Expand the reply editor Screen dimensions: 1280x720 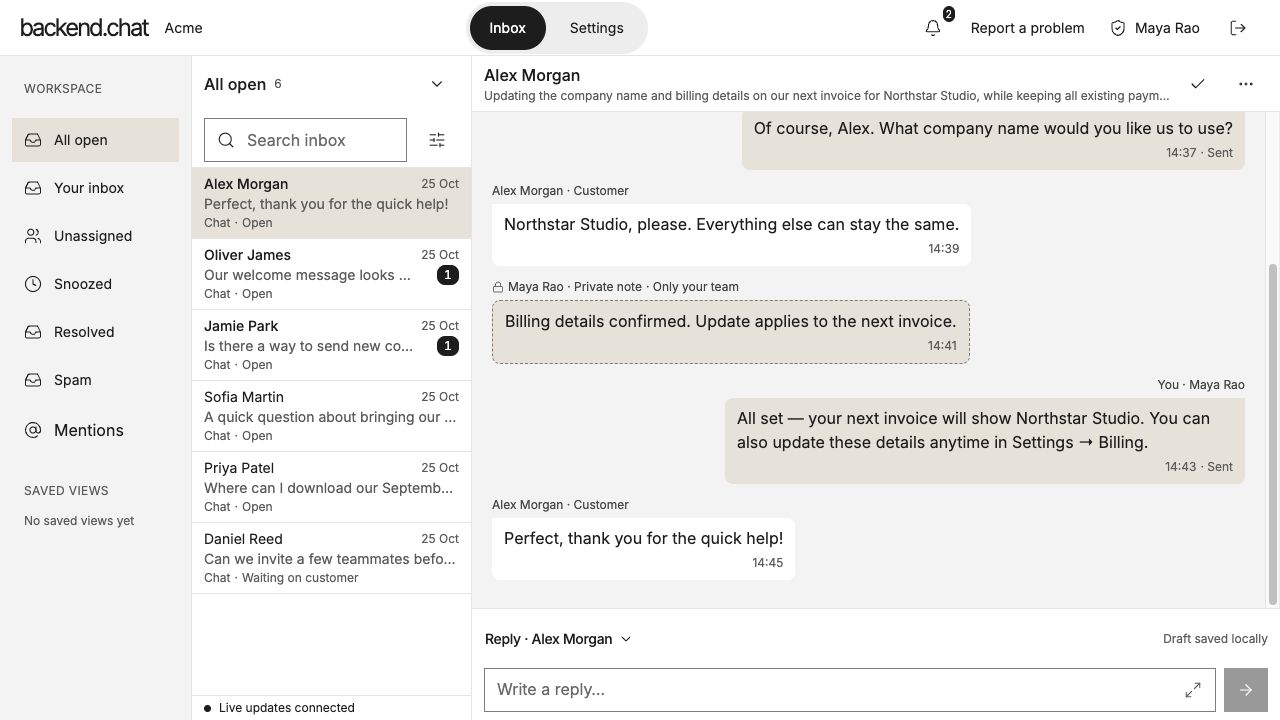click(1193, 690)
